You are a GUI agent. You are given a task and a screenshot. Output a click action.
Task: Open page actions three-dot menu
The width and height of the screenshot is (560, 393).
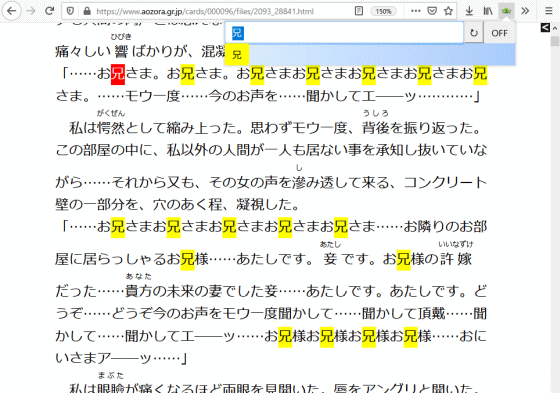tap(415, 11)
